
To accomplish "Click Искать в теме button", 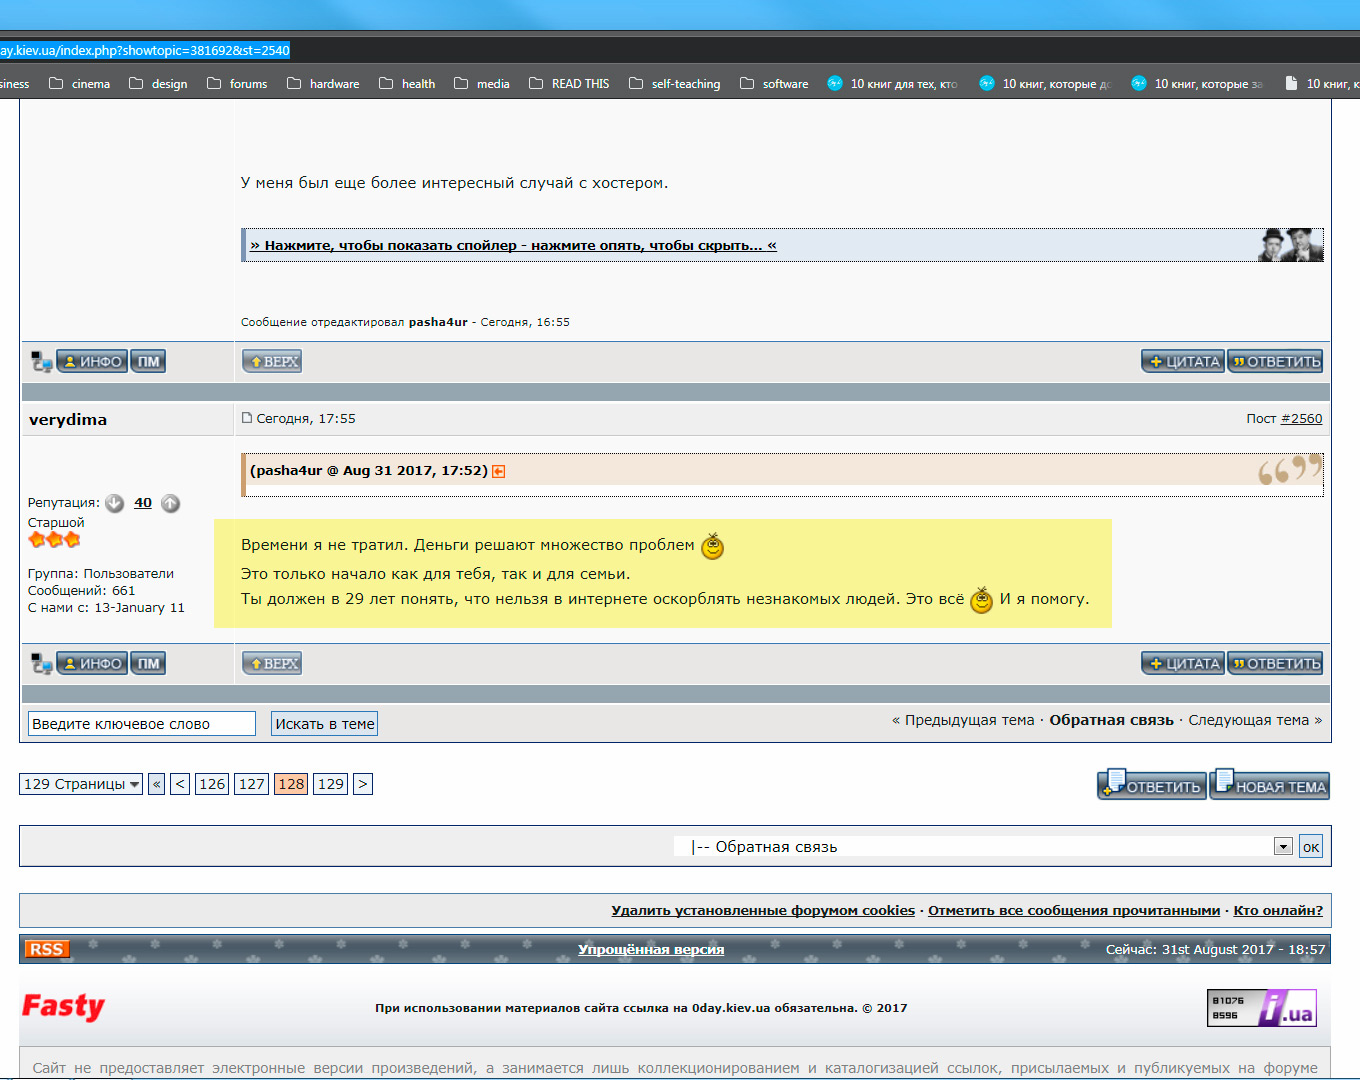I will (325, 724).
